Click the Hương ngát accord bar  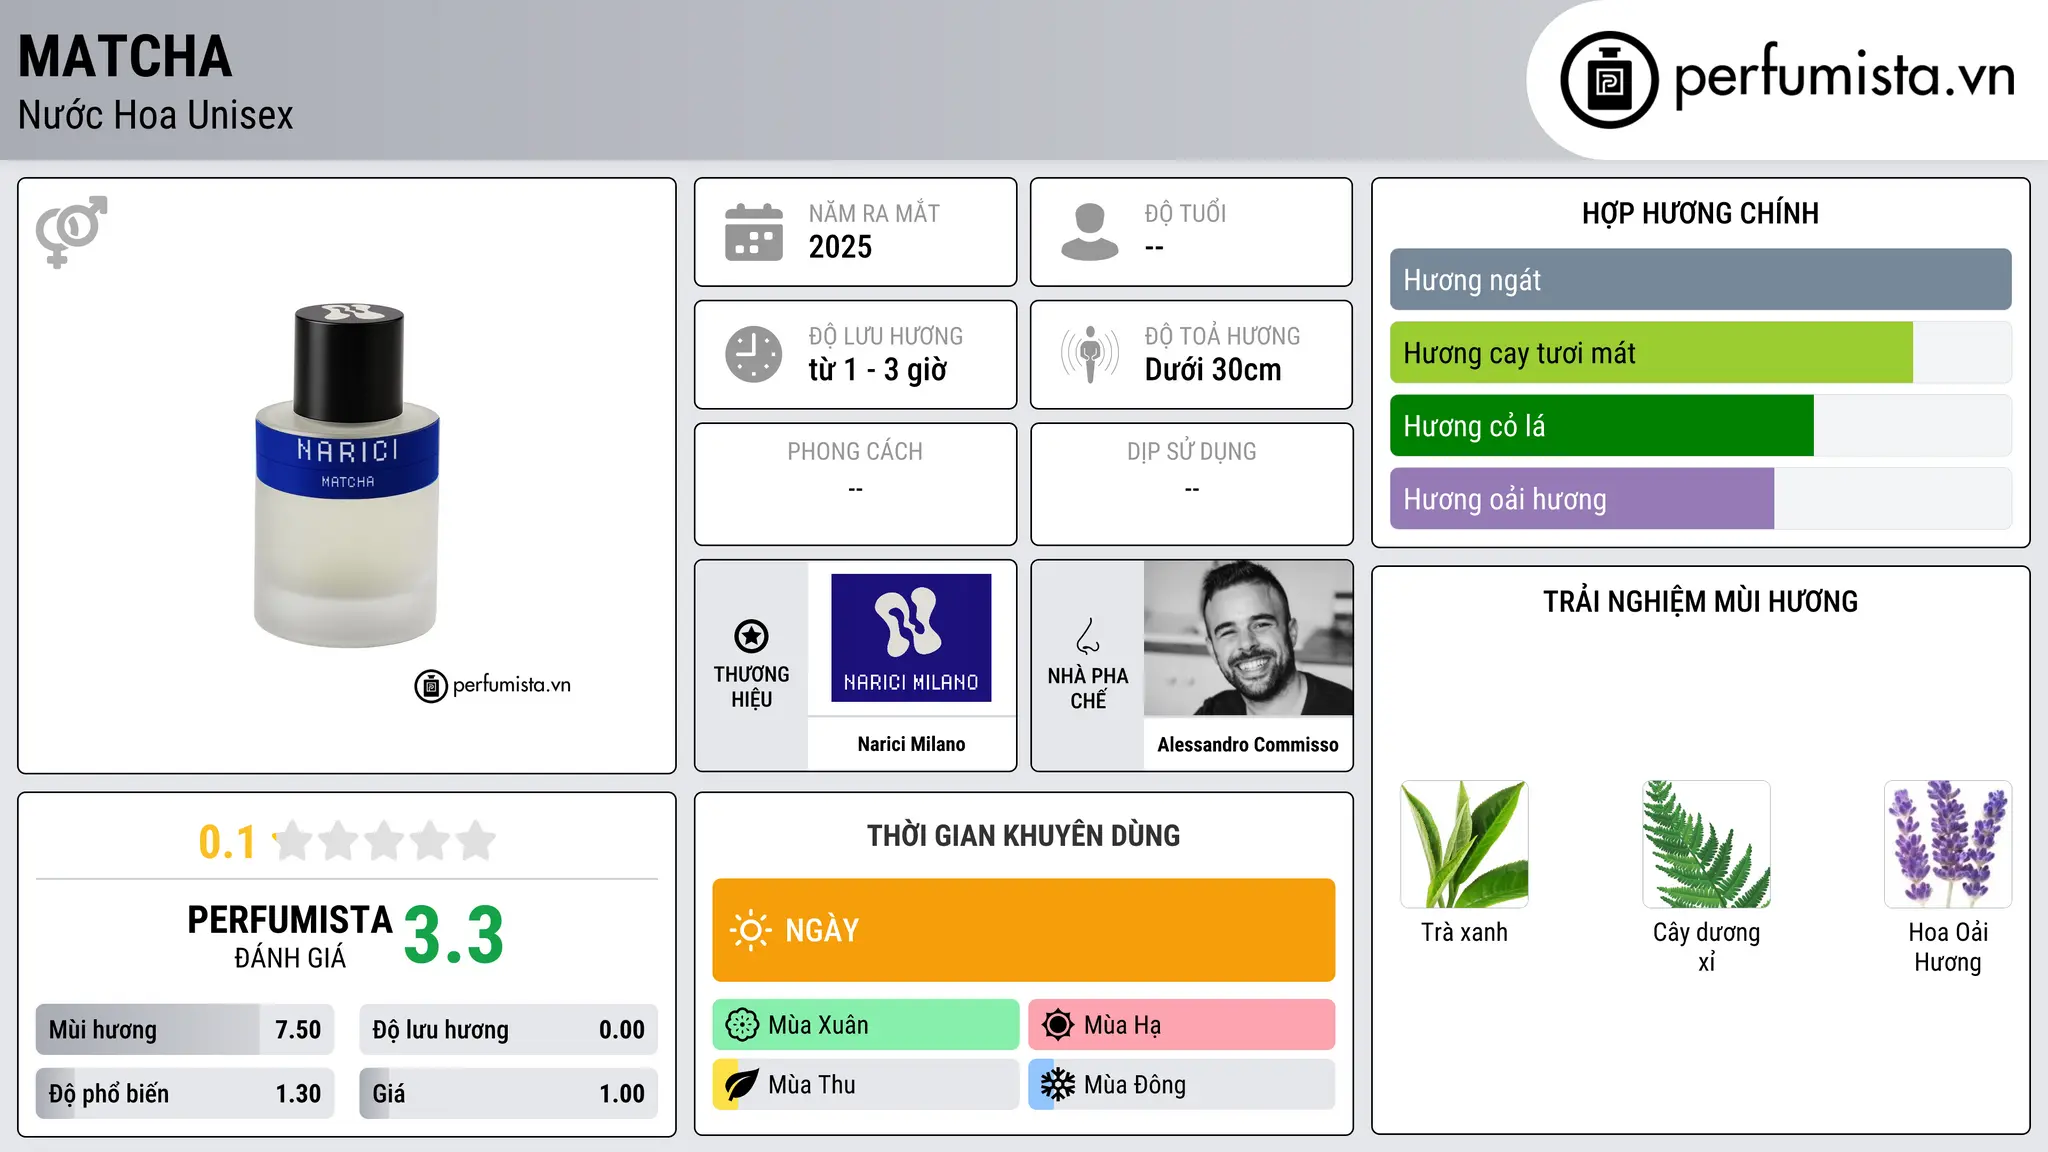pos(1701,280)
